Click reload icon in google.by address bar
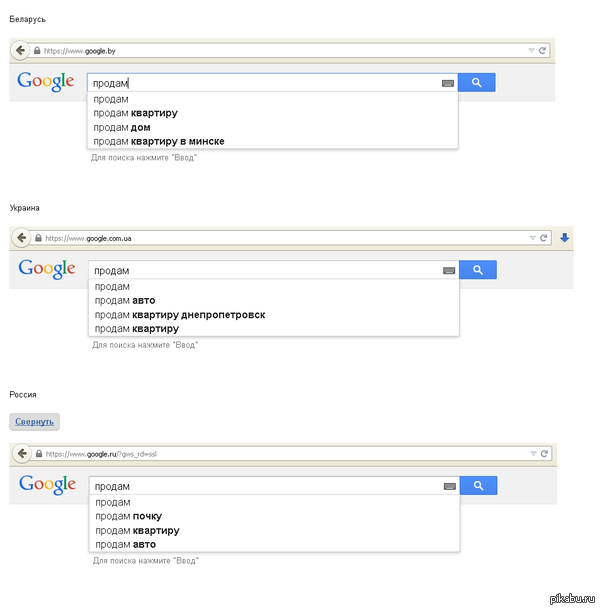The image size is (600, 610). [542, 51]
